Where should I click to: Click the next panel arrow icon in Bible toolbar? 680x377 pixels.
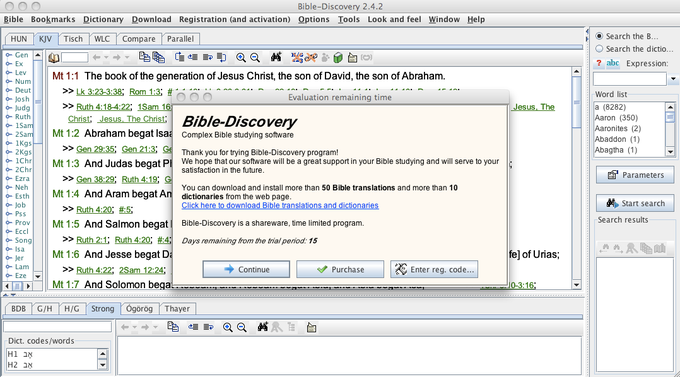(208, 57)
